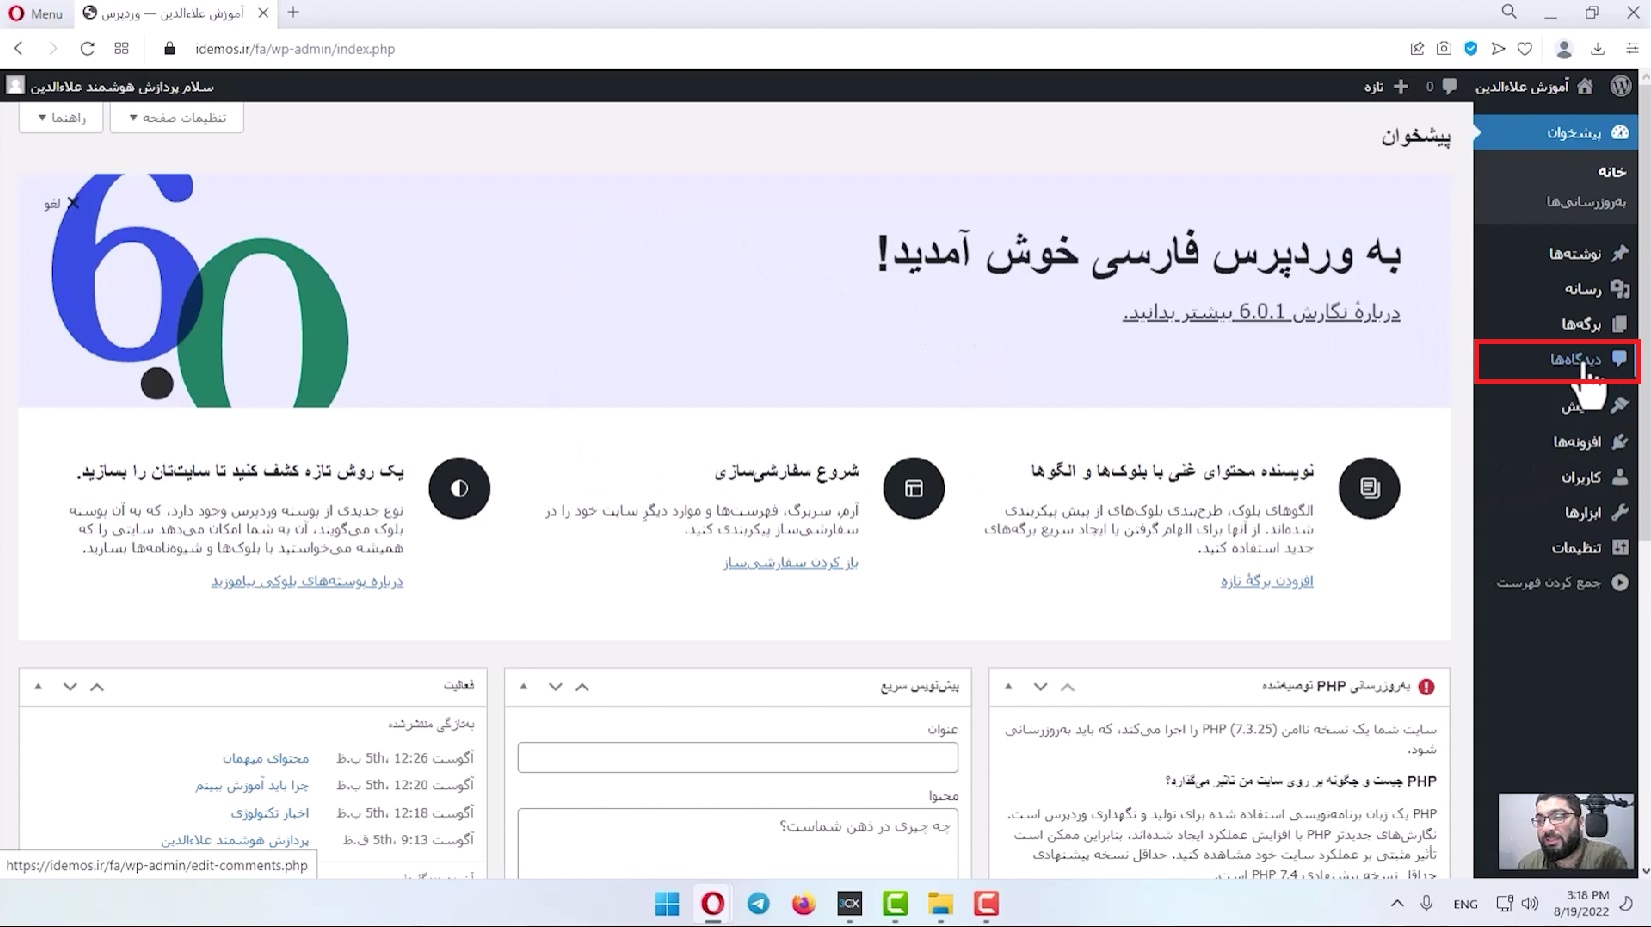Open پیشخوان dashboard sidebar item
Viewport: 1651px width, 927px height.
tap(1556, 132)
